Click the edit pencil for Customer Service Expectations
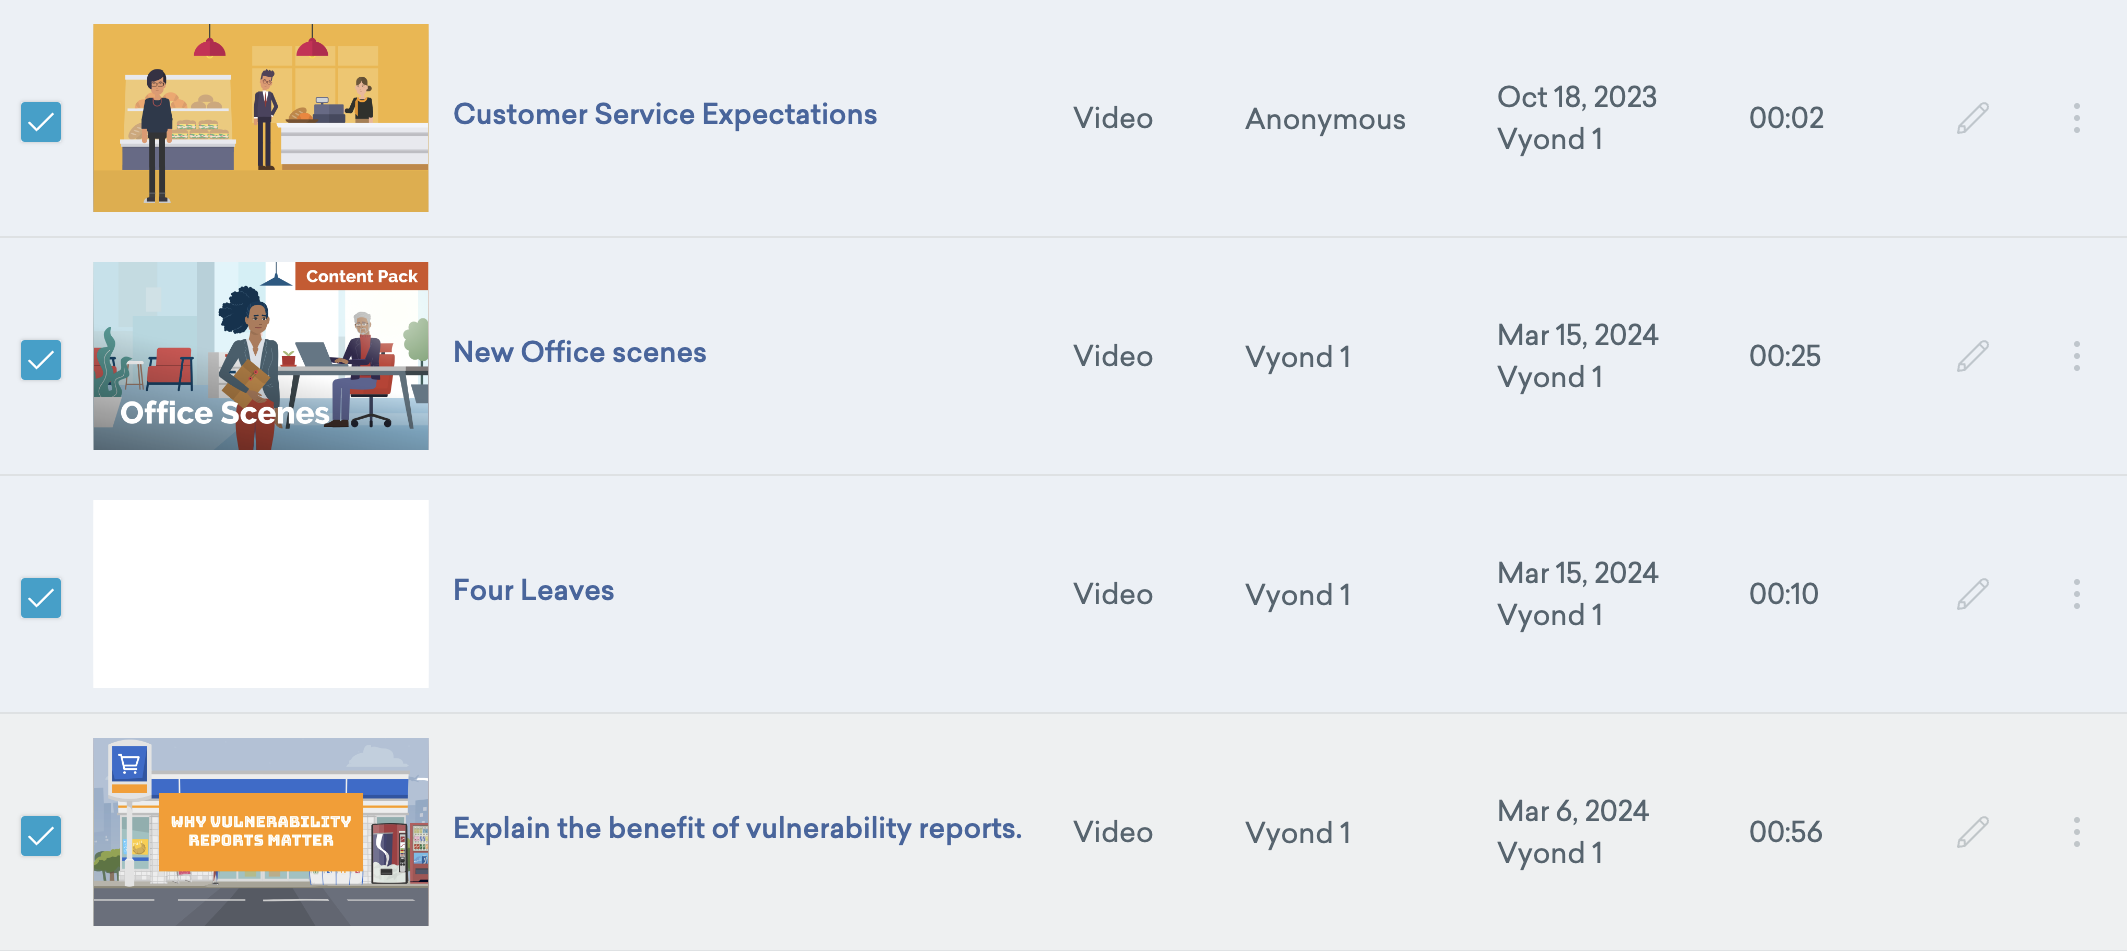 pyautogui.click(x=1971, y=118)
